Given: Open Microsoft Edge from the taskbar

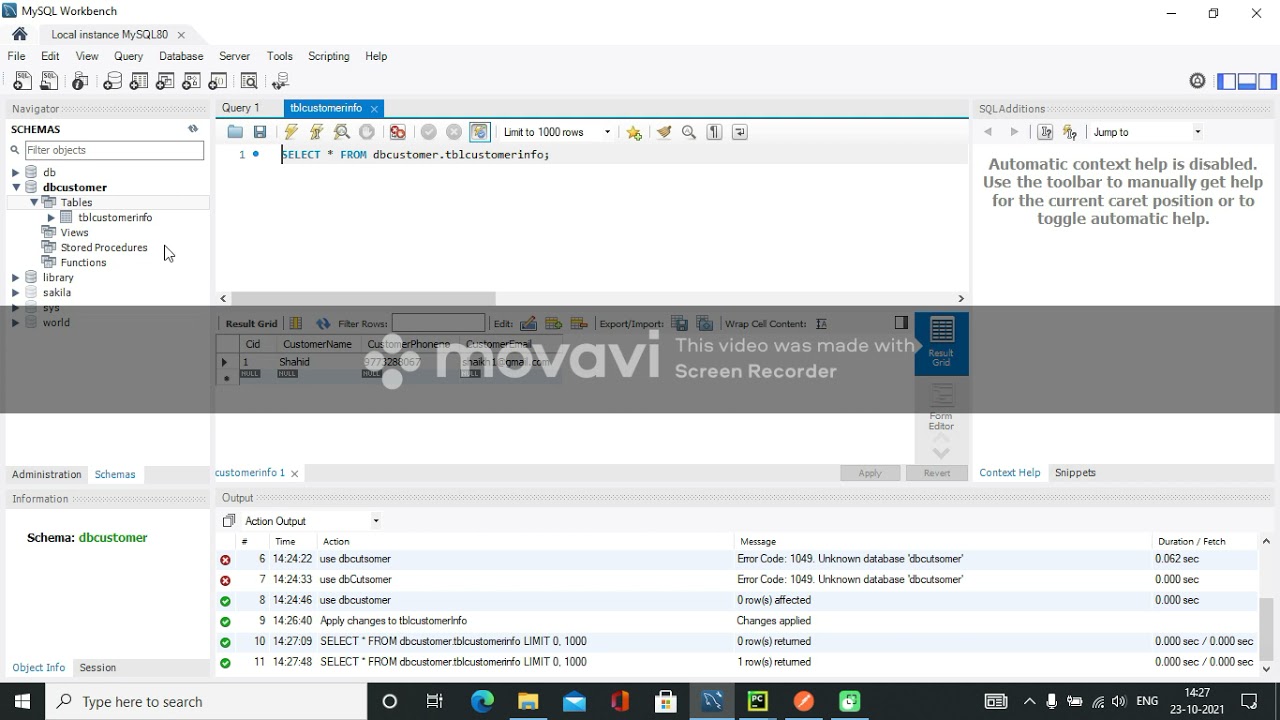Looking at the screenshot, I should point(482,701).
